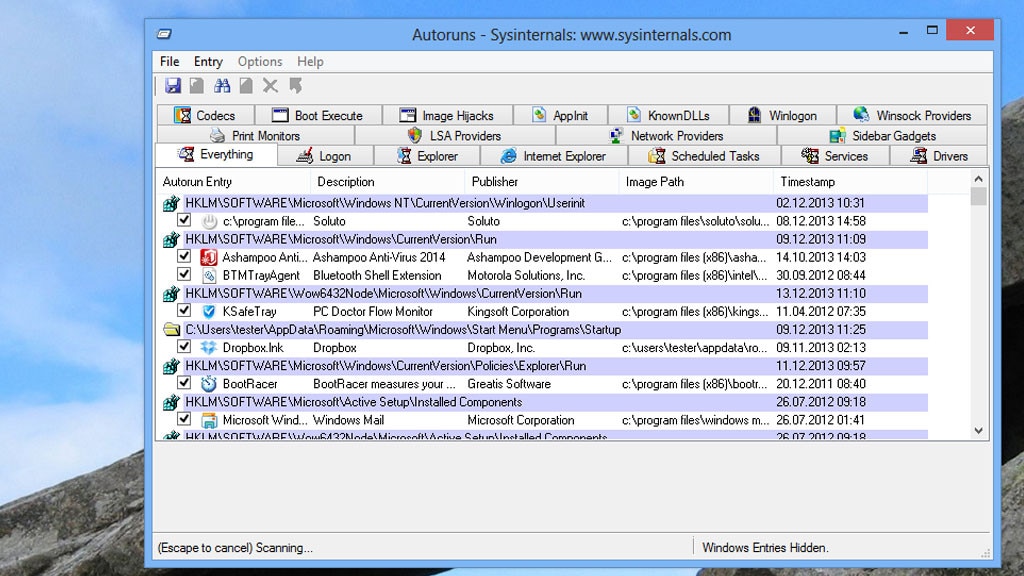Click the Find binoculars toolbar icon
Screen dimensions: 1024x576
point(222,86)
